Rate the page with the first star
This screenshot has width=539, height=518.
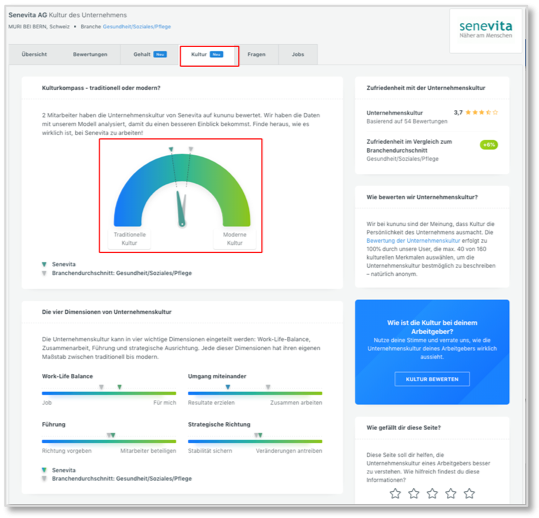[395, 494]
